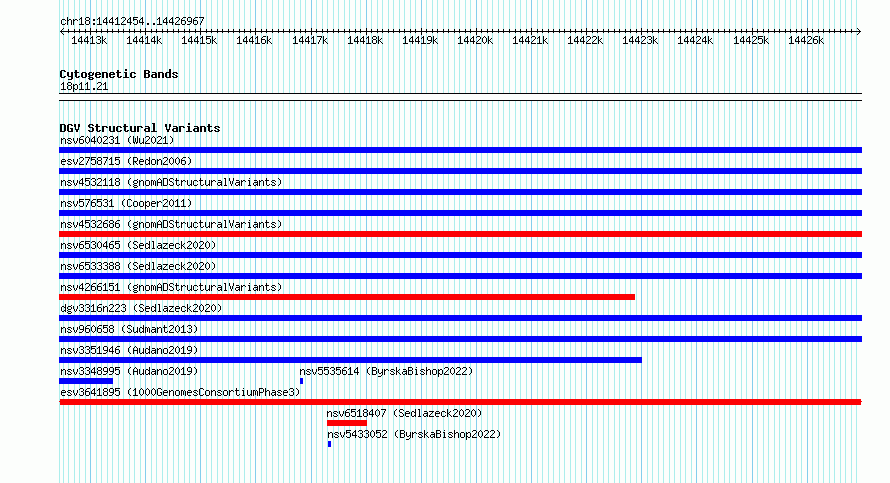This screenshot has width=890, height=483.
Task: Select the 14424k ruler position
Action: (x=695, y=40)
